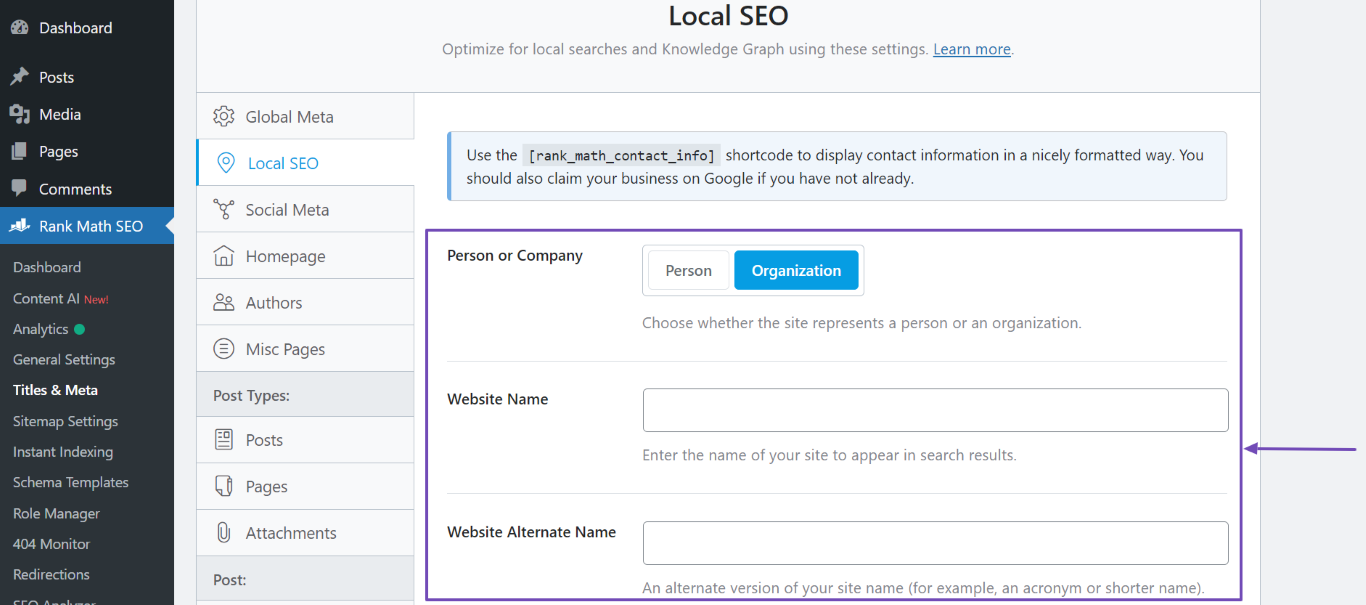This screenshot has width=1366, height=605.
Task: Select the Person option
Action: tap(689, 271)
